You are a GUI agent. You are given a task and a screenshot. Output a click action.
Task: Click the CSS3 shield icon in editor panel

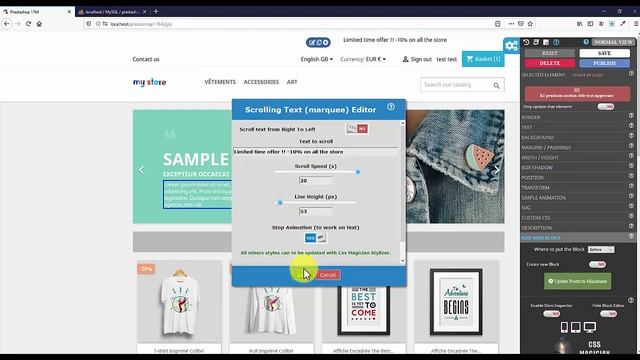tap(536, 42)
